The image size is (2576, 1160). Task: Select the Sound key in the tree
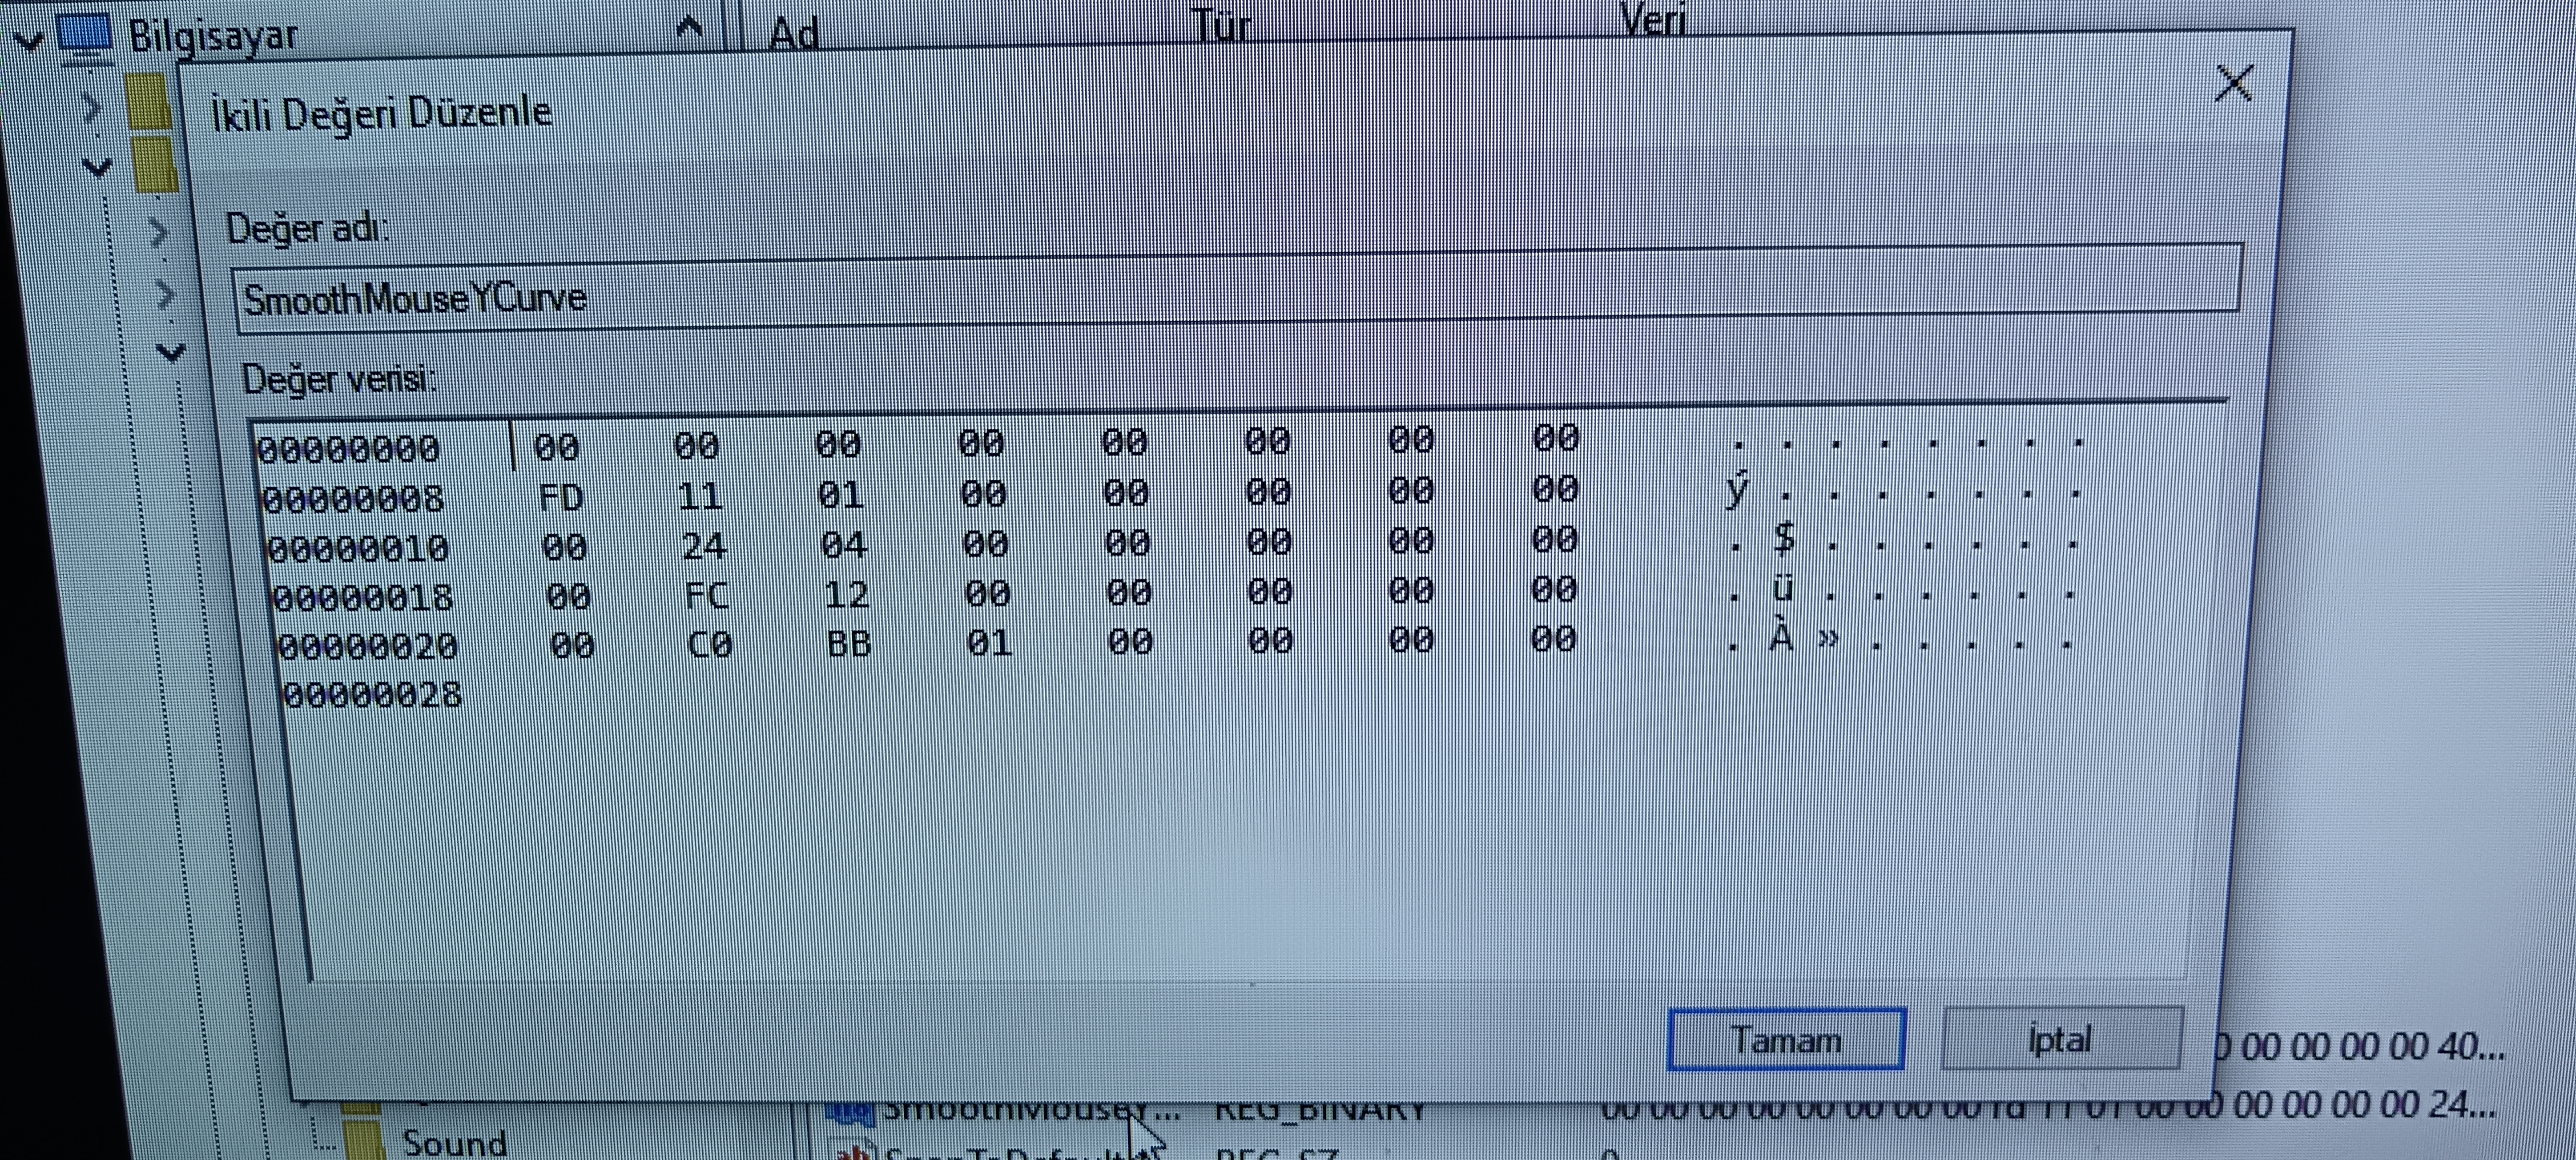click(x=454, y=1142)
